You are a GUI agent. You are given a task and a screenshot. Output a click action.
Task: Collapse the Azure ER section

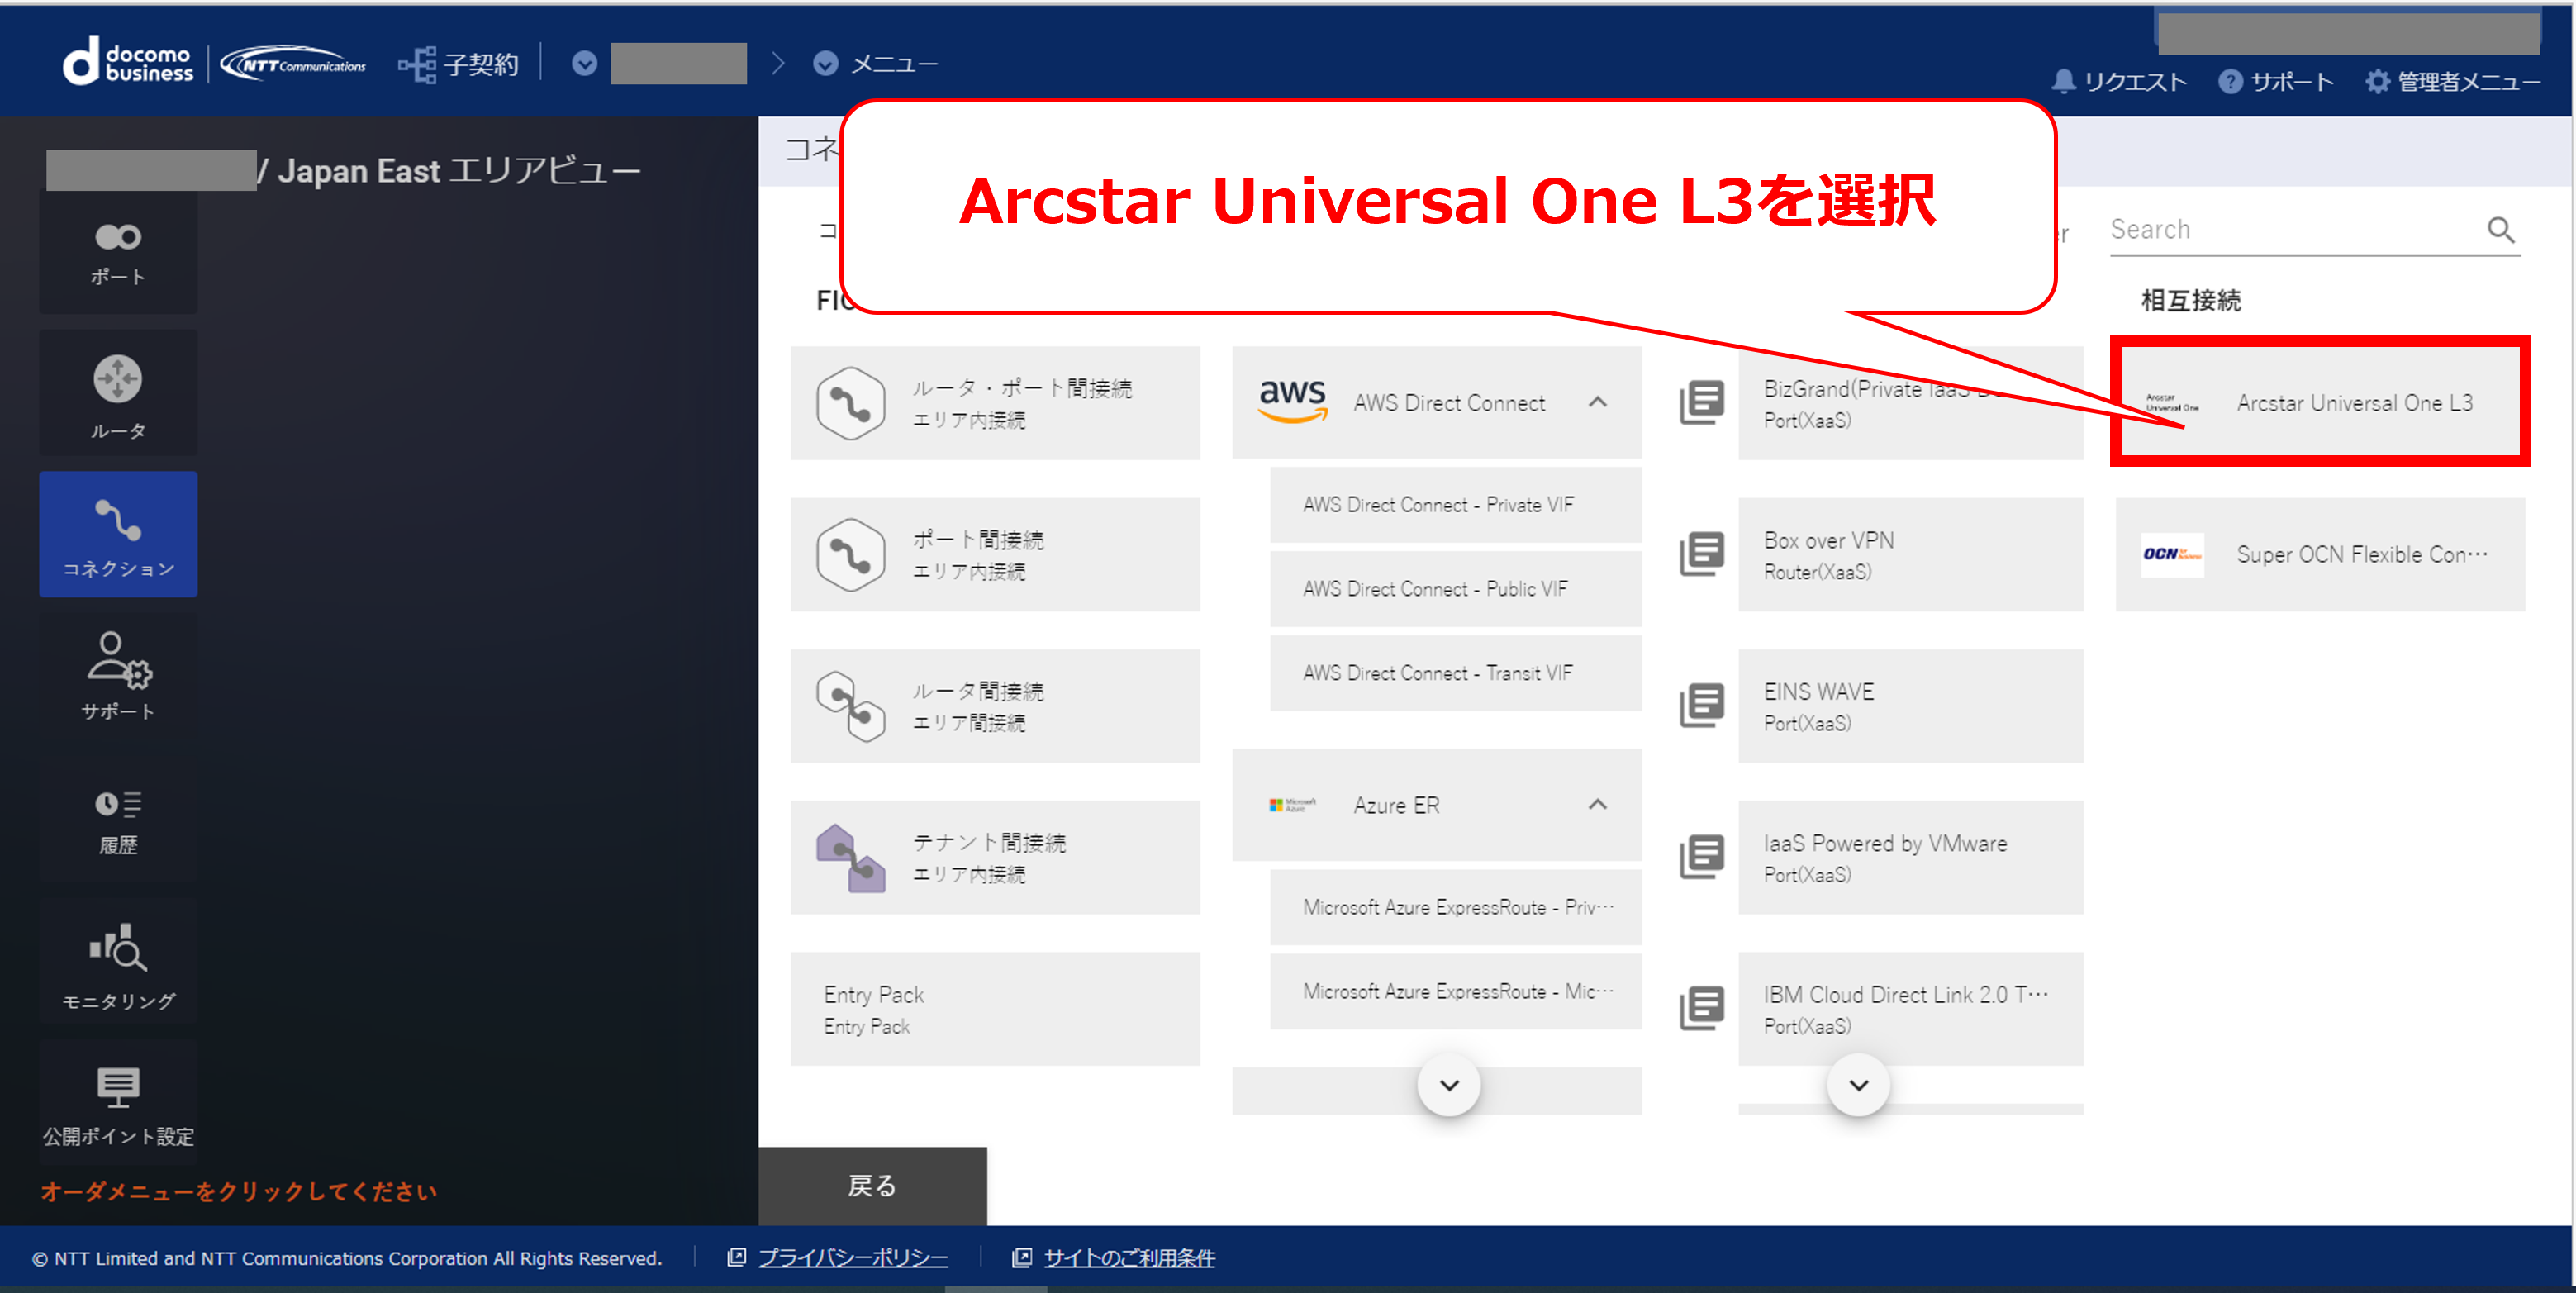click(x=1598, y=805)
